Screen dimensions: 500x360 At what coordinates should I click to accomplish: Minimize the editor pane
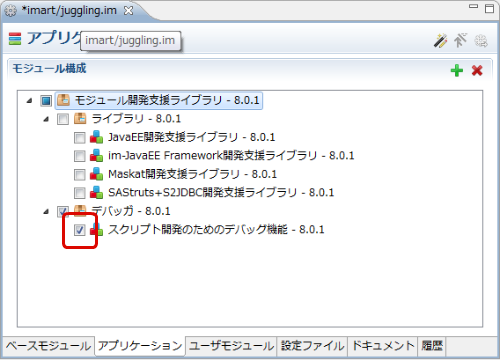[x=473, y=6]
